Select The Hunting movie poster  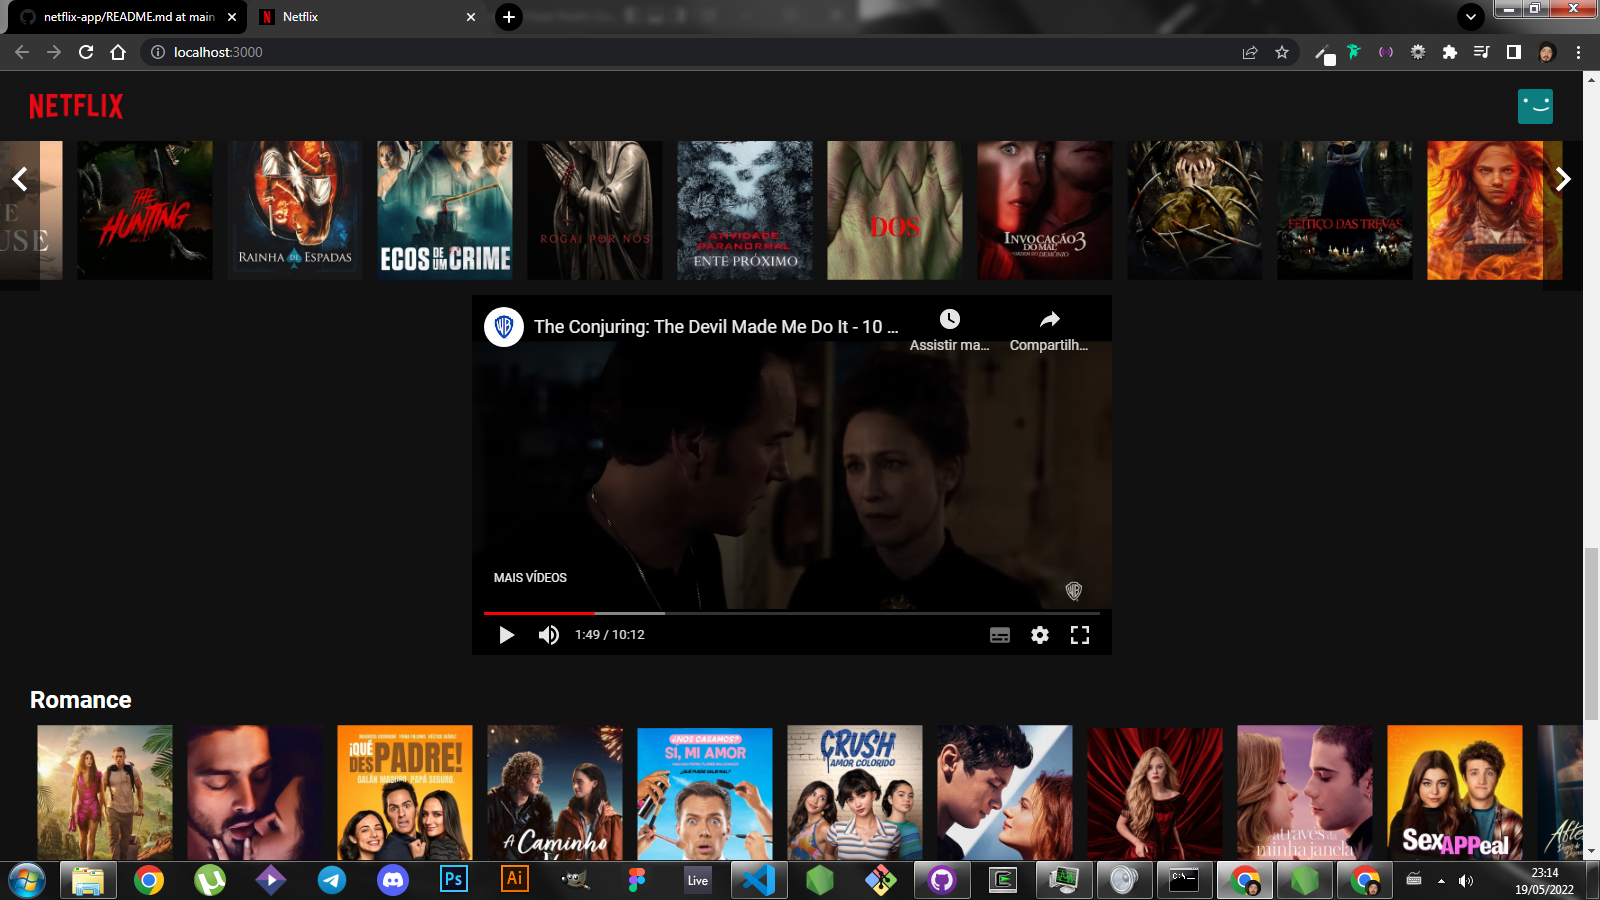[145, 210]
